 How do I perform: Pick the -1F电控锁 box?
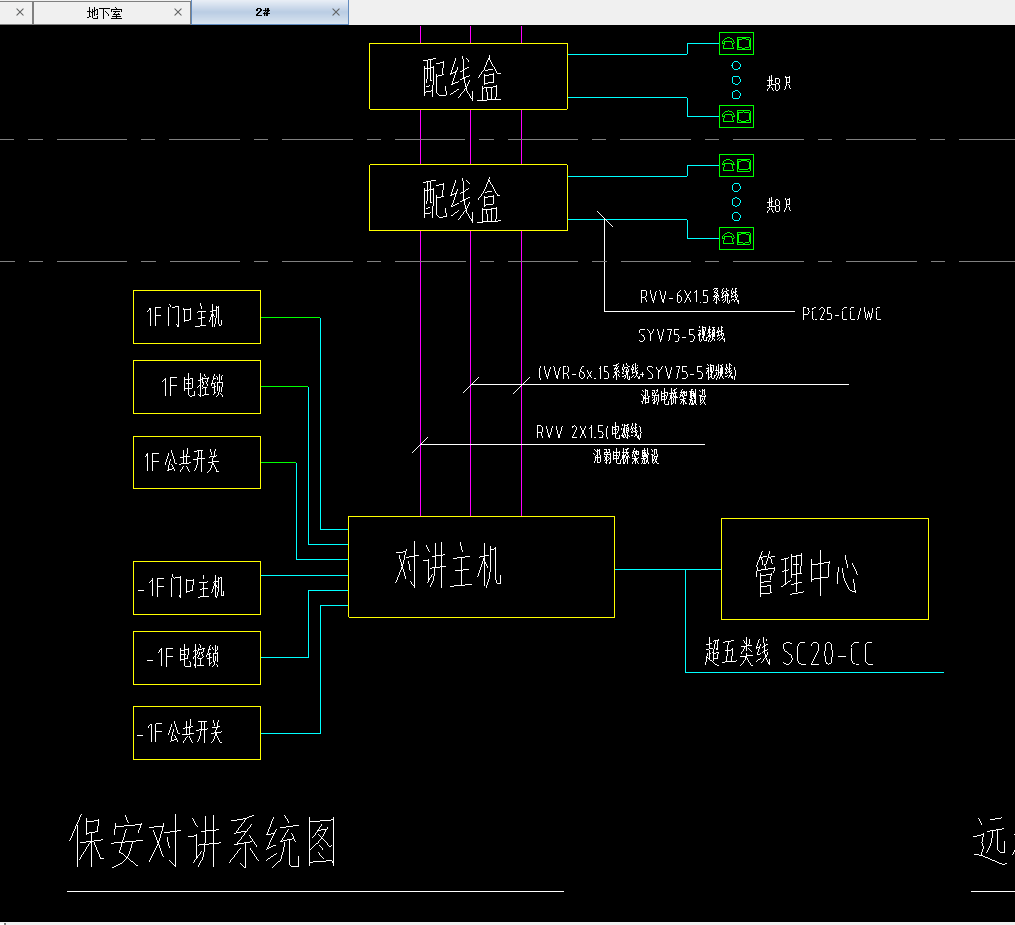click(x=197, y=658)
